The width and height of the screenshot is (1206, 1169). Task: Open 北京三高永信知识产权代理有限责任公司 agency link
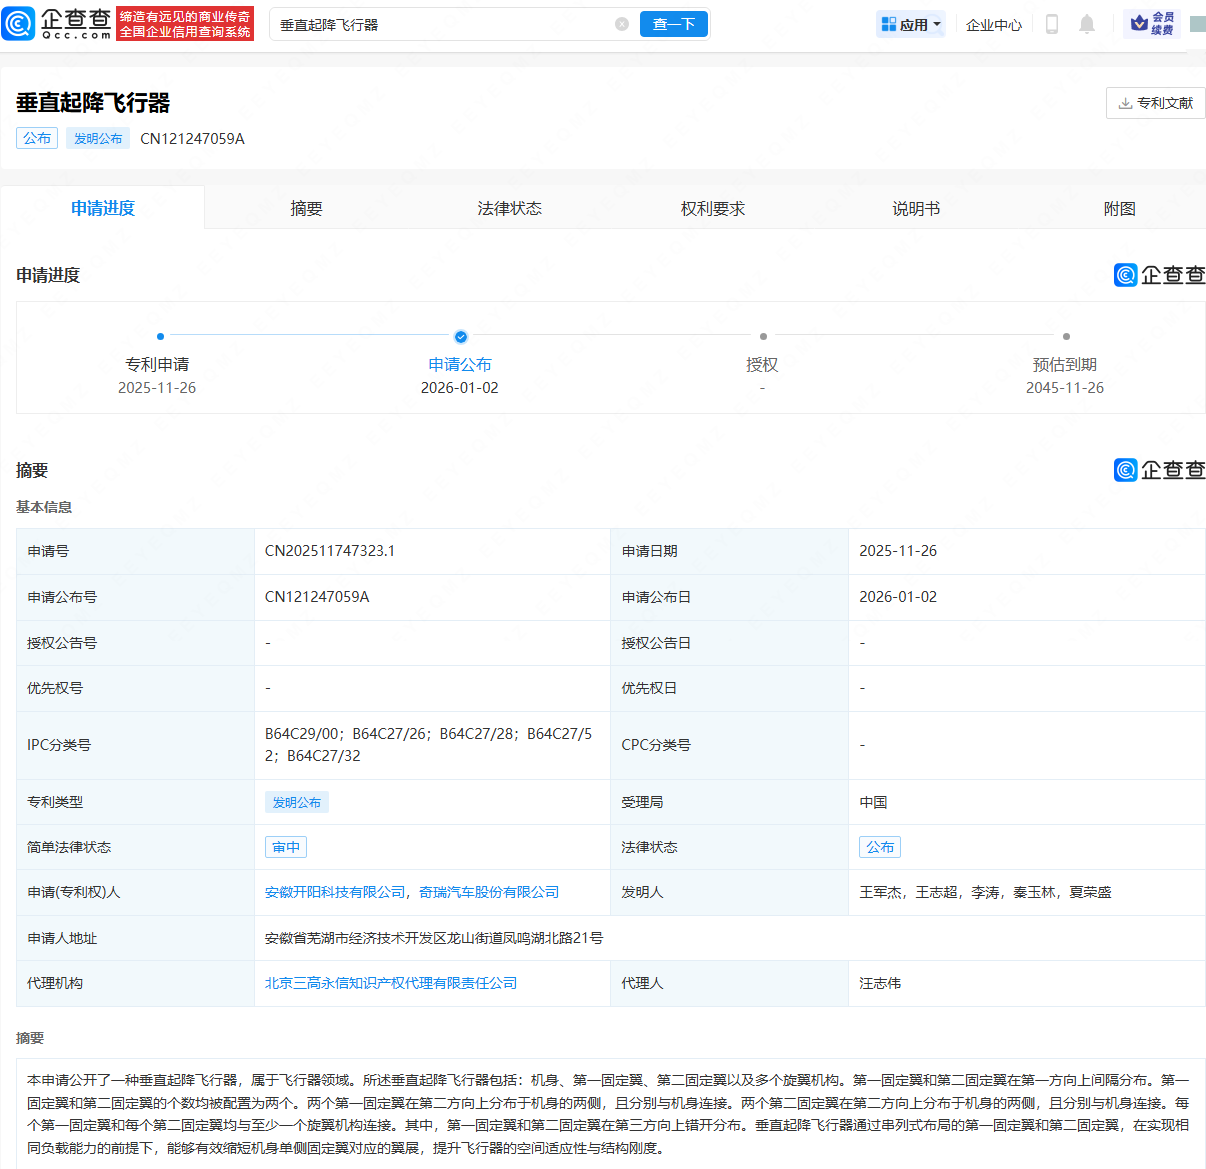pos(391,983)
